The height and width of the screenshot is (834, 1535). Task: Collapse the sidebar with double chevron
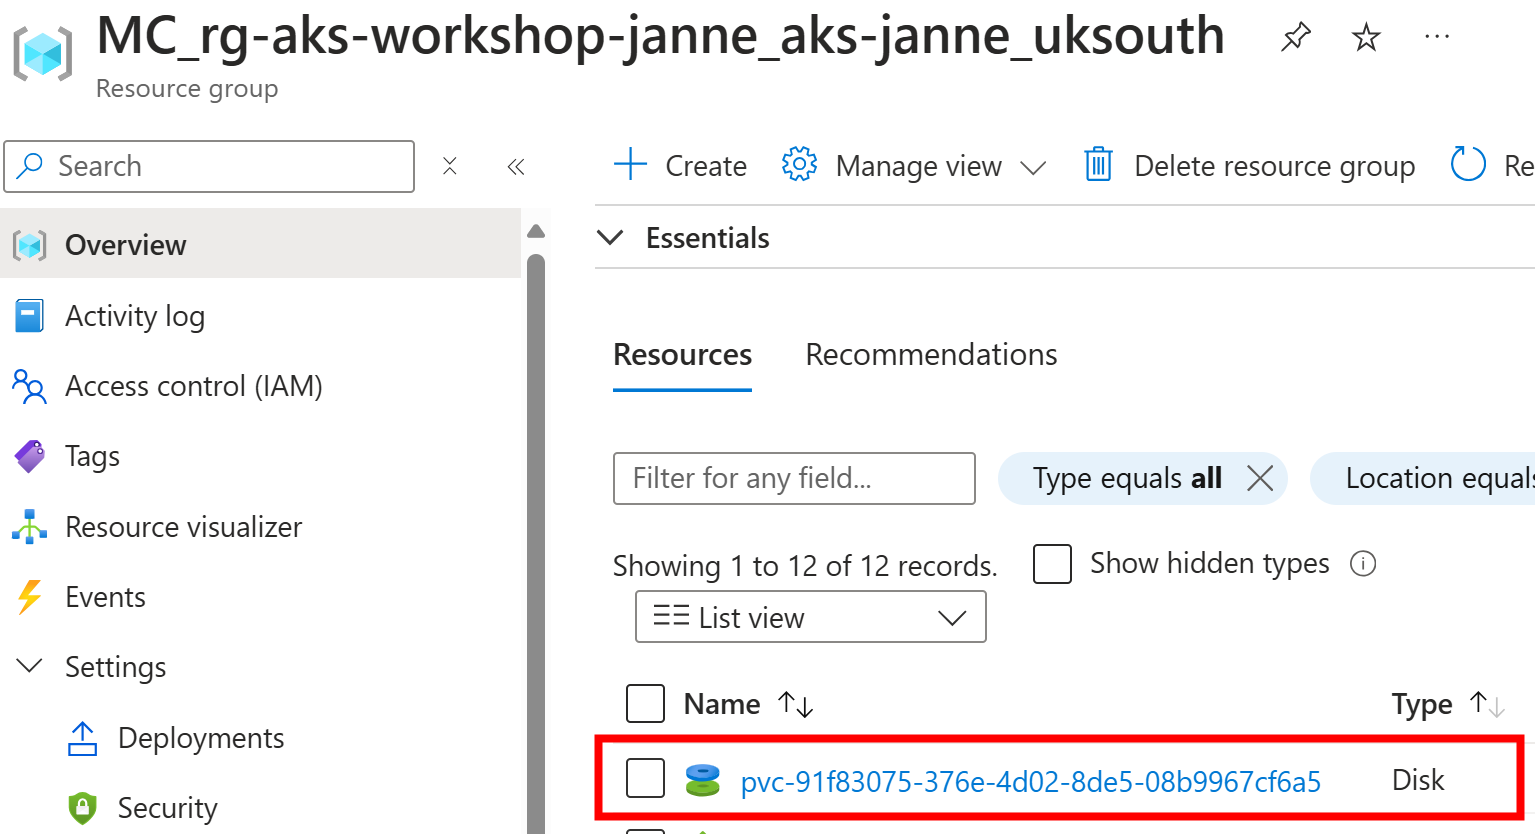[x=516, y=166]
